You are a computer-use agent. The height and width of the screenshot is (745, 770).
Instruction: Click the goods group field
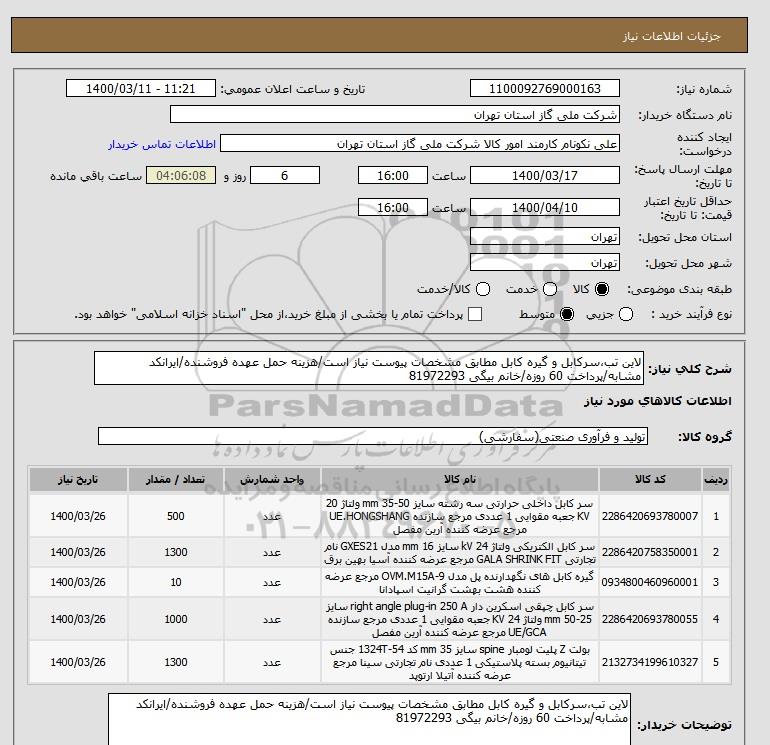pos(373,436)
